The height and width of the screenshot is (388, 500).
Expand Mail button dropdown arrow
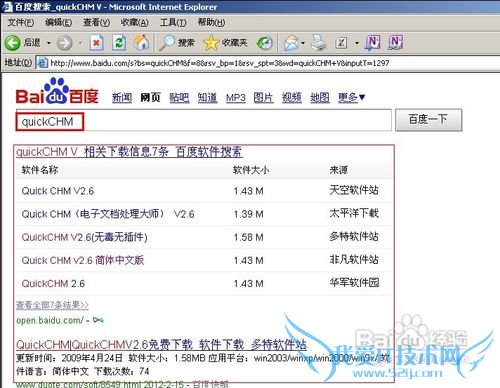(303, 43)
